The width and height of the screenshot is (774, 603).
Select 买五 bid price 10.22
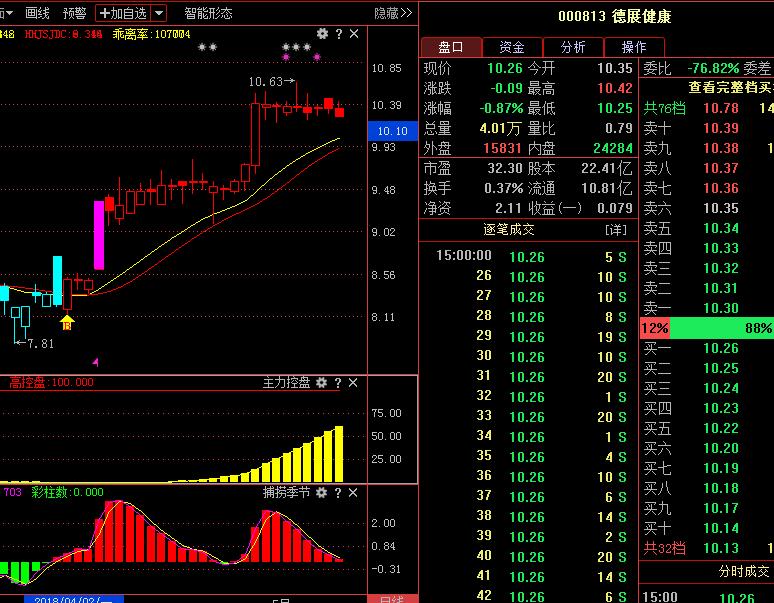[721, 428]
